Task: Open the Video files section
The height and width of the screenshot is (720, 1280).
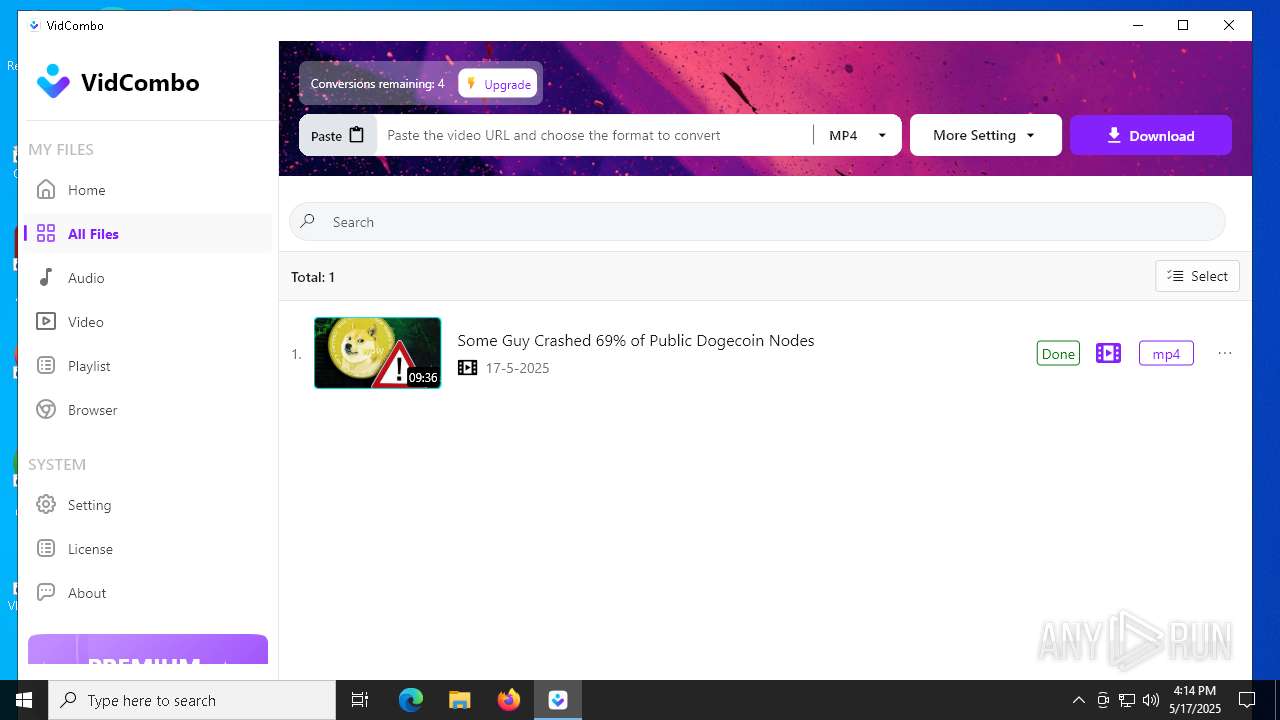Action: [x=148, y=322]
